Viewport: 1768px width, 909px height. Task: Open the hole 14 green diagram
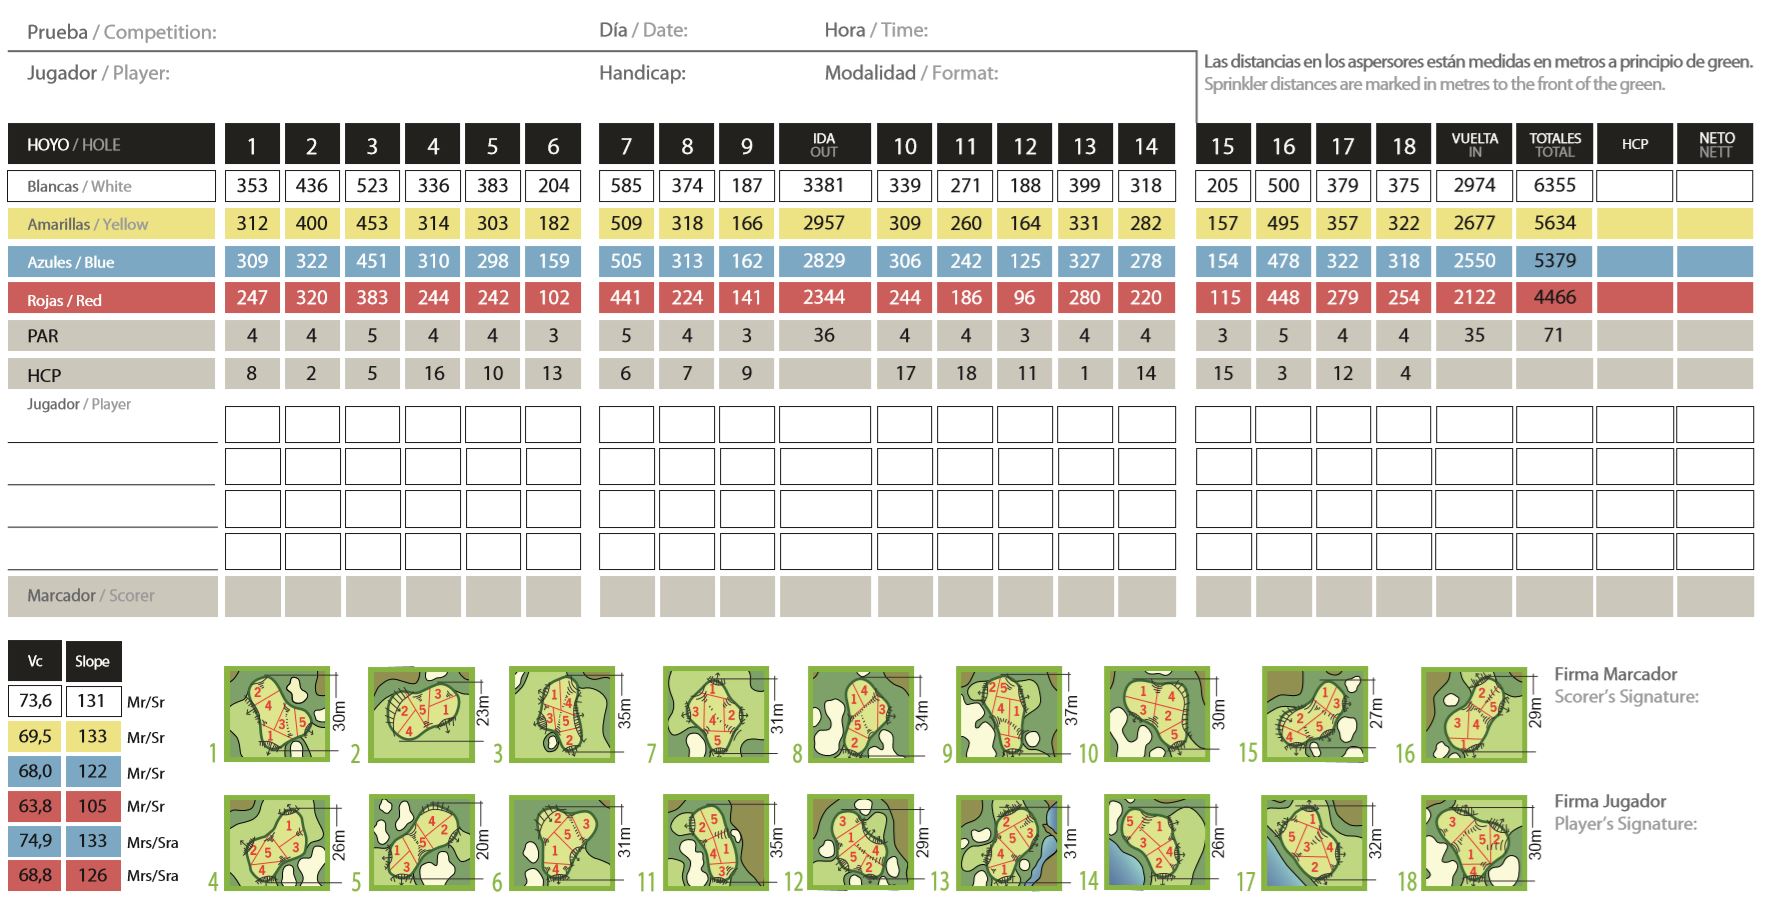coord(1156,842)
